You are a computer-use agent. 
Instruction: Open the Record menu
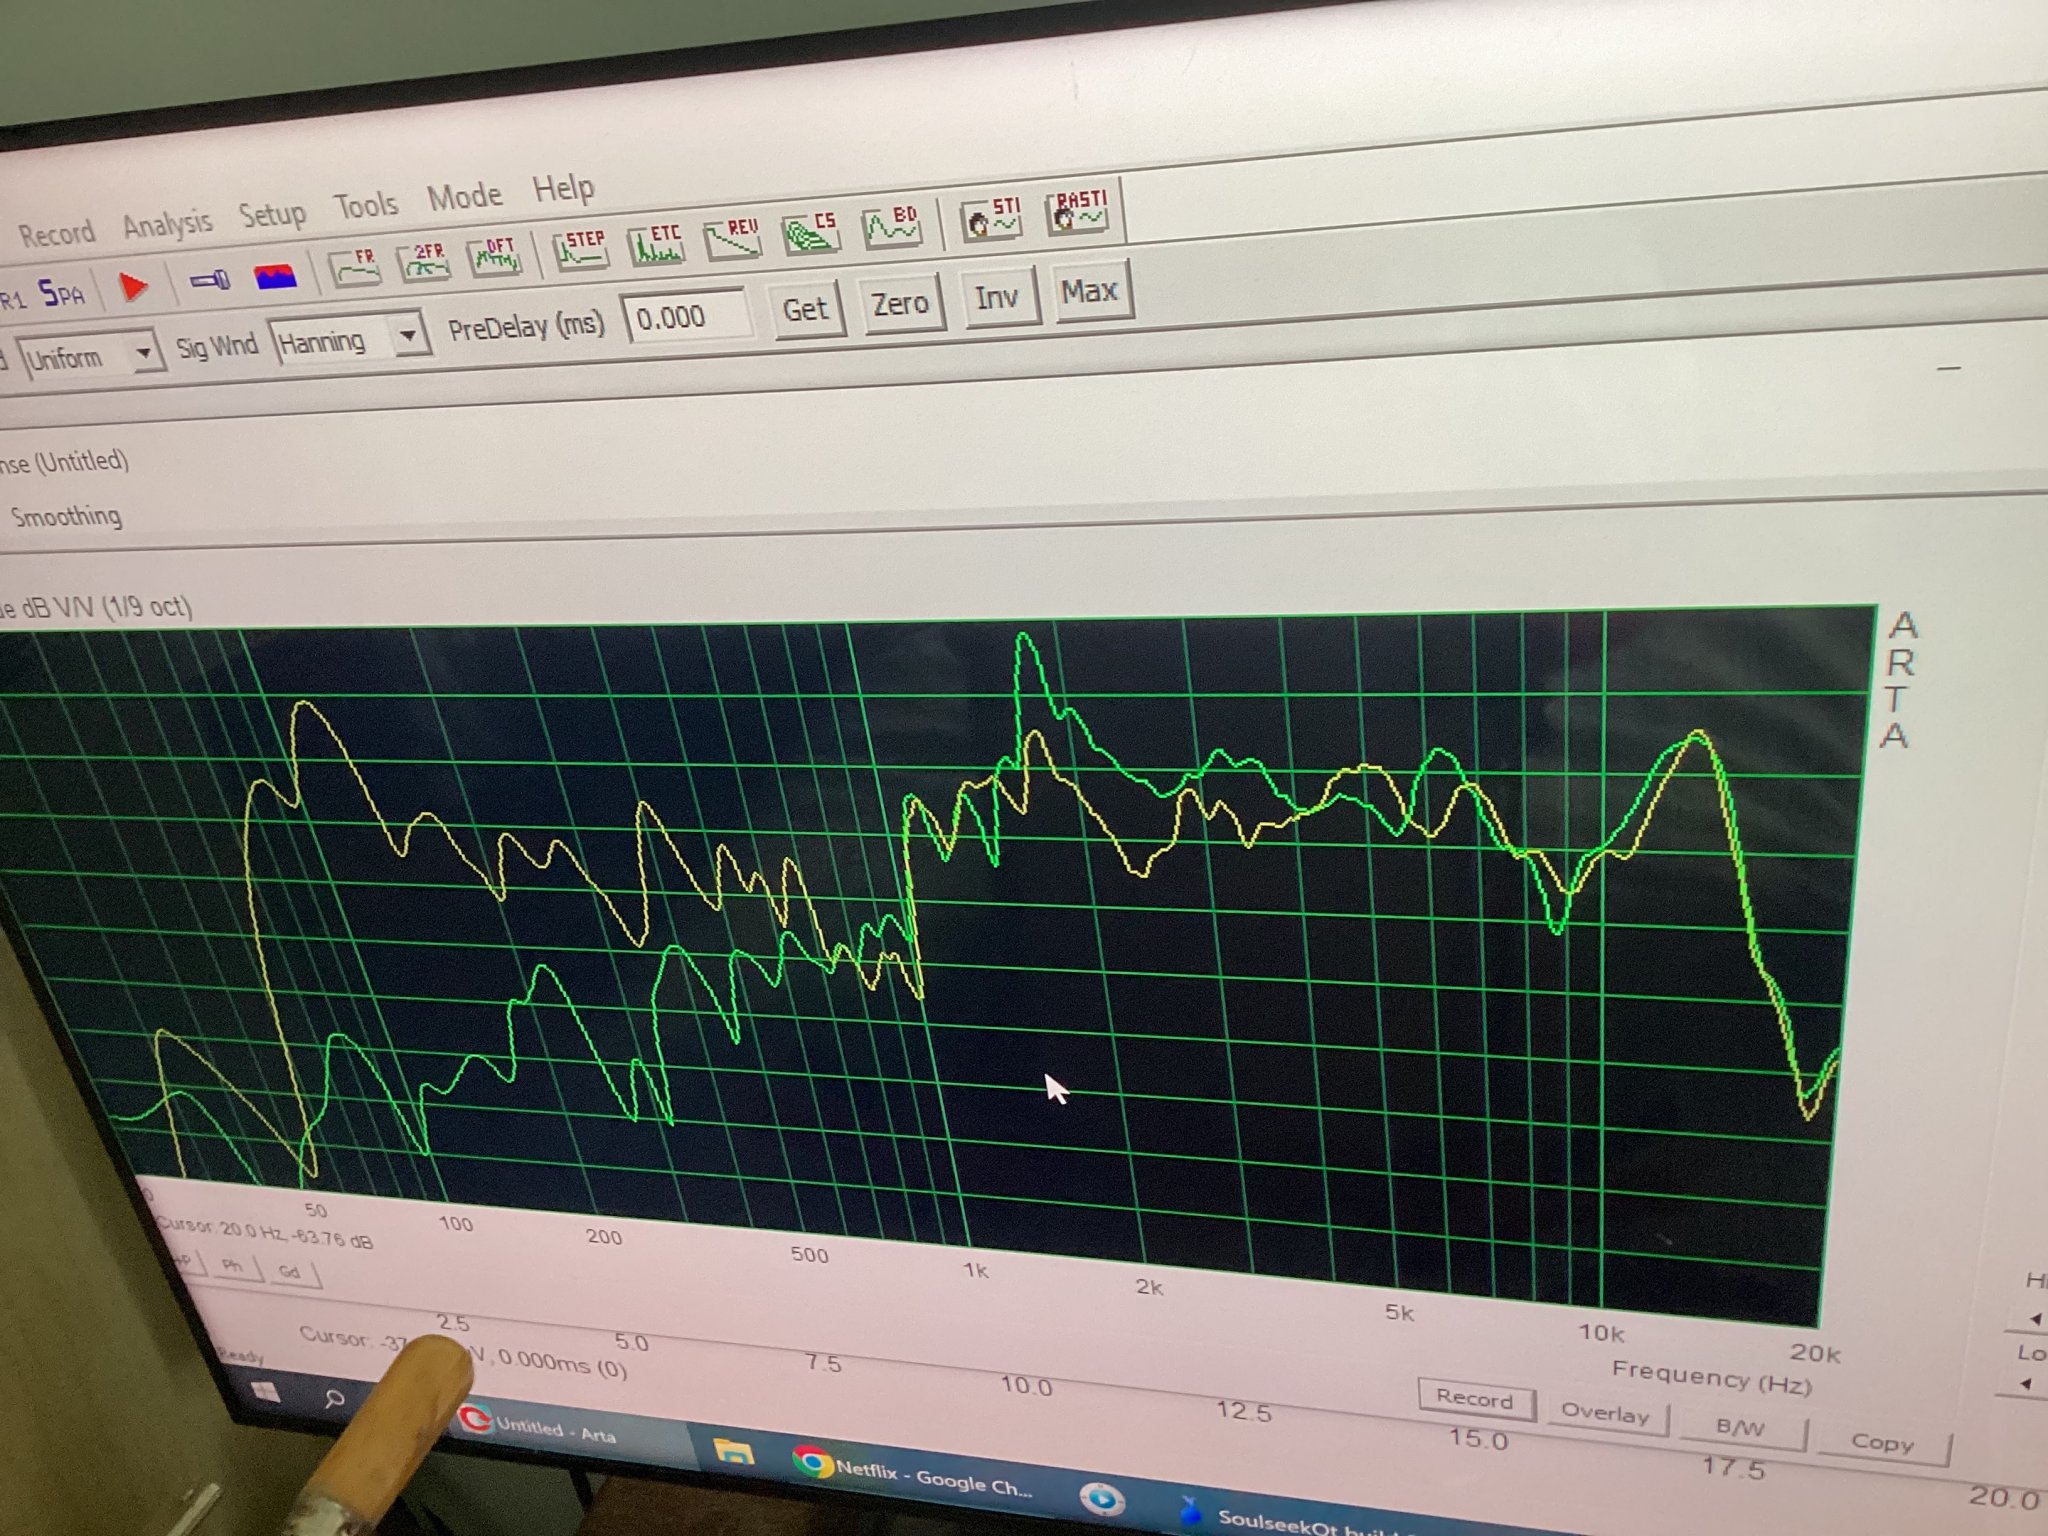click(56, 234)
